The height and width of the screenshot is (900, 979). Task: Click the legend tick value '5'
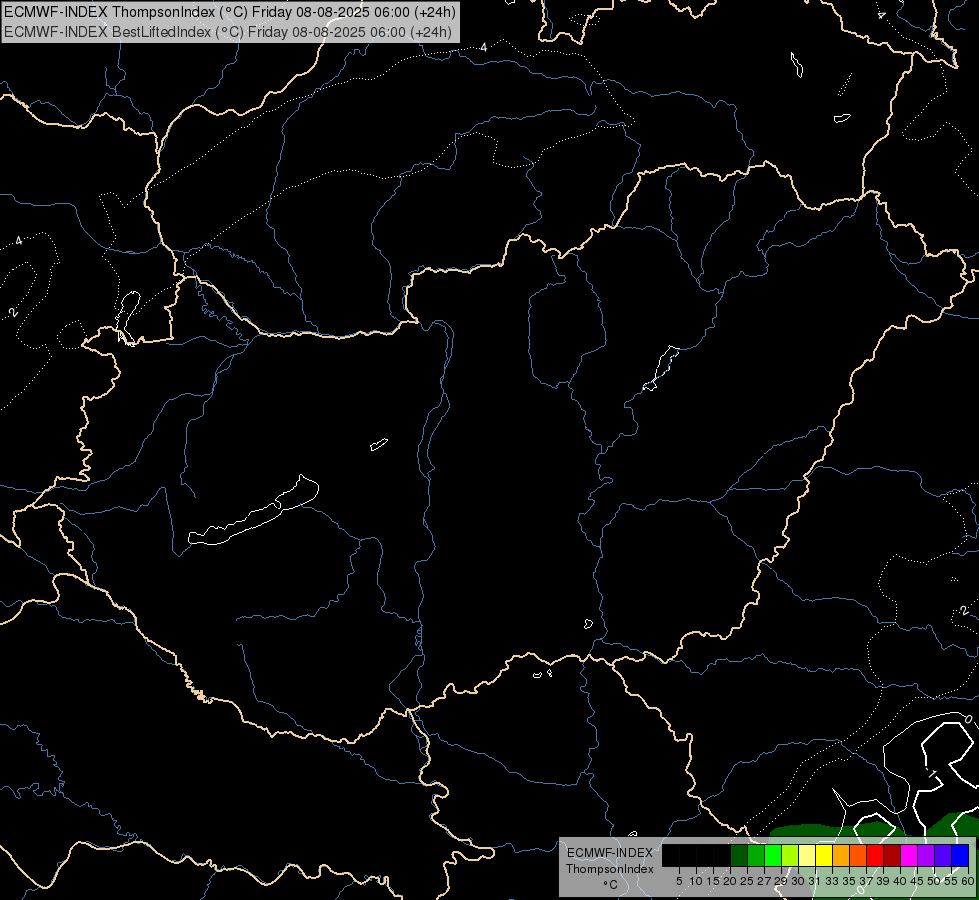(x=679, y=881)
